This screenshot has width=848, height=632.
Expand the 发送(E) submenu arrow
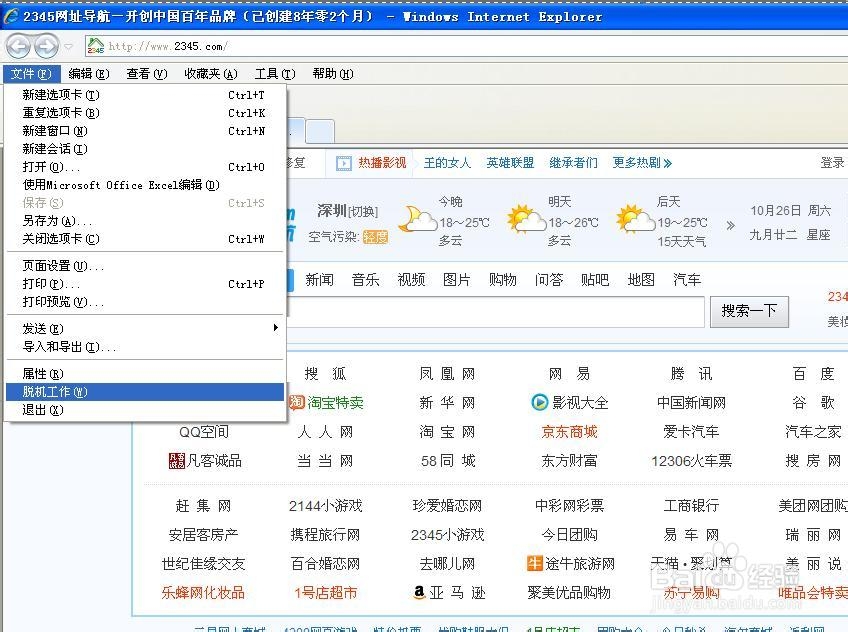(x=276, y=328)
